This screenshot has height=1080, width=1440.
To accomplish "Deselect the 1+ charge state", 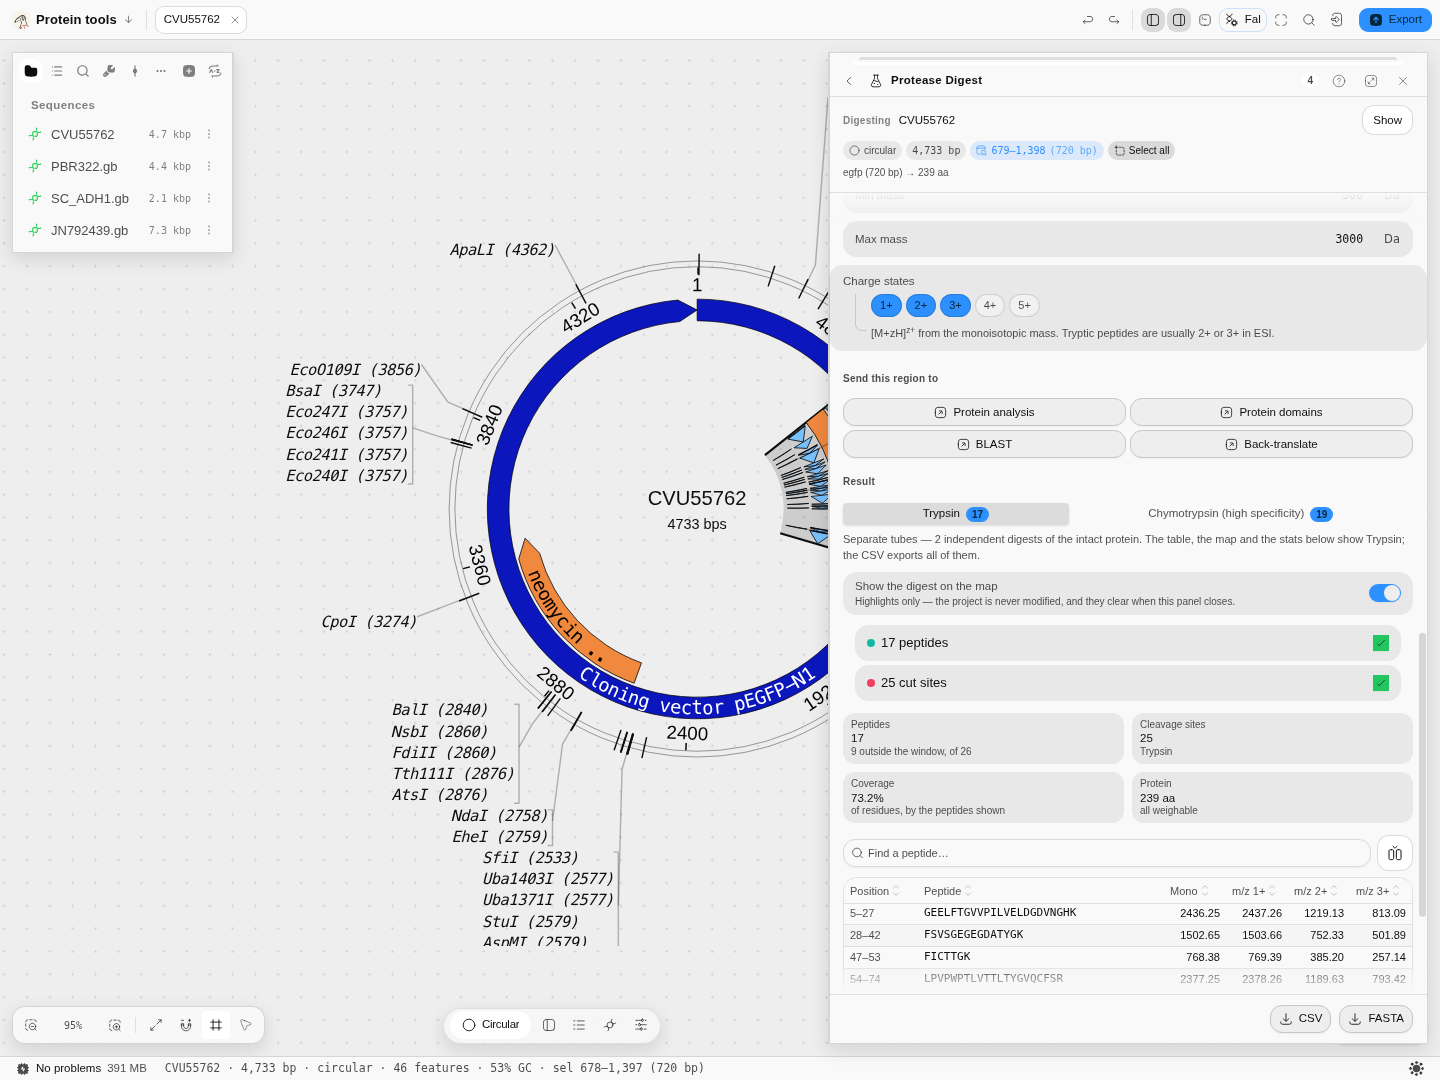I will pyautogui.click(x=886, y=305).
